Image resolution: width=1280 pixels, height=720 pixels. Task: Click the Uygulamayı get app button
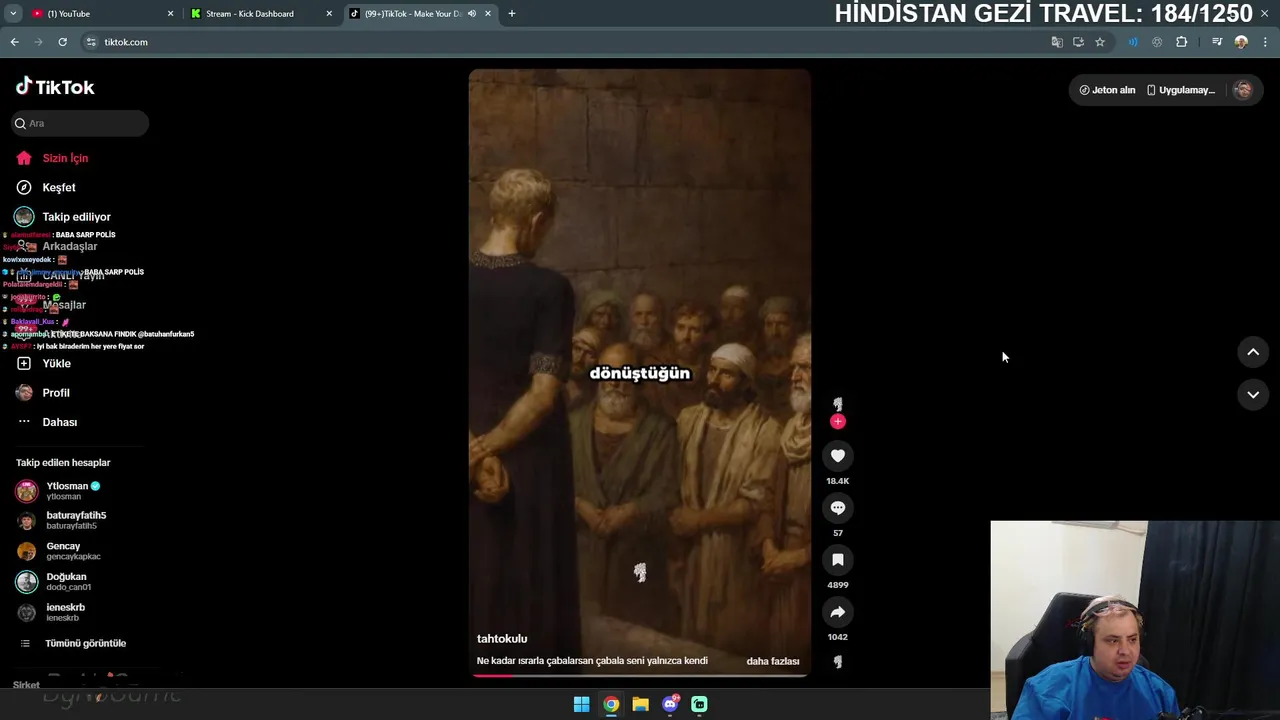1181,90
